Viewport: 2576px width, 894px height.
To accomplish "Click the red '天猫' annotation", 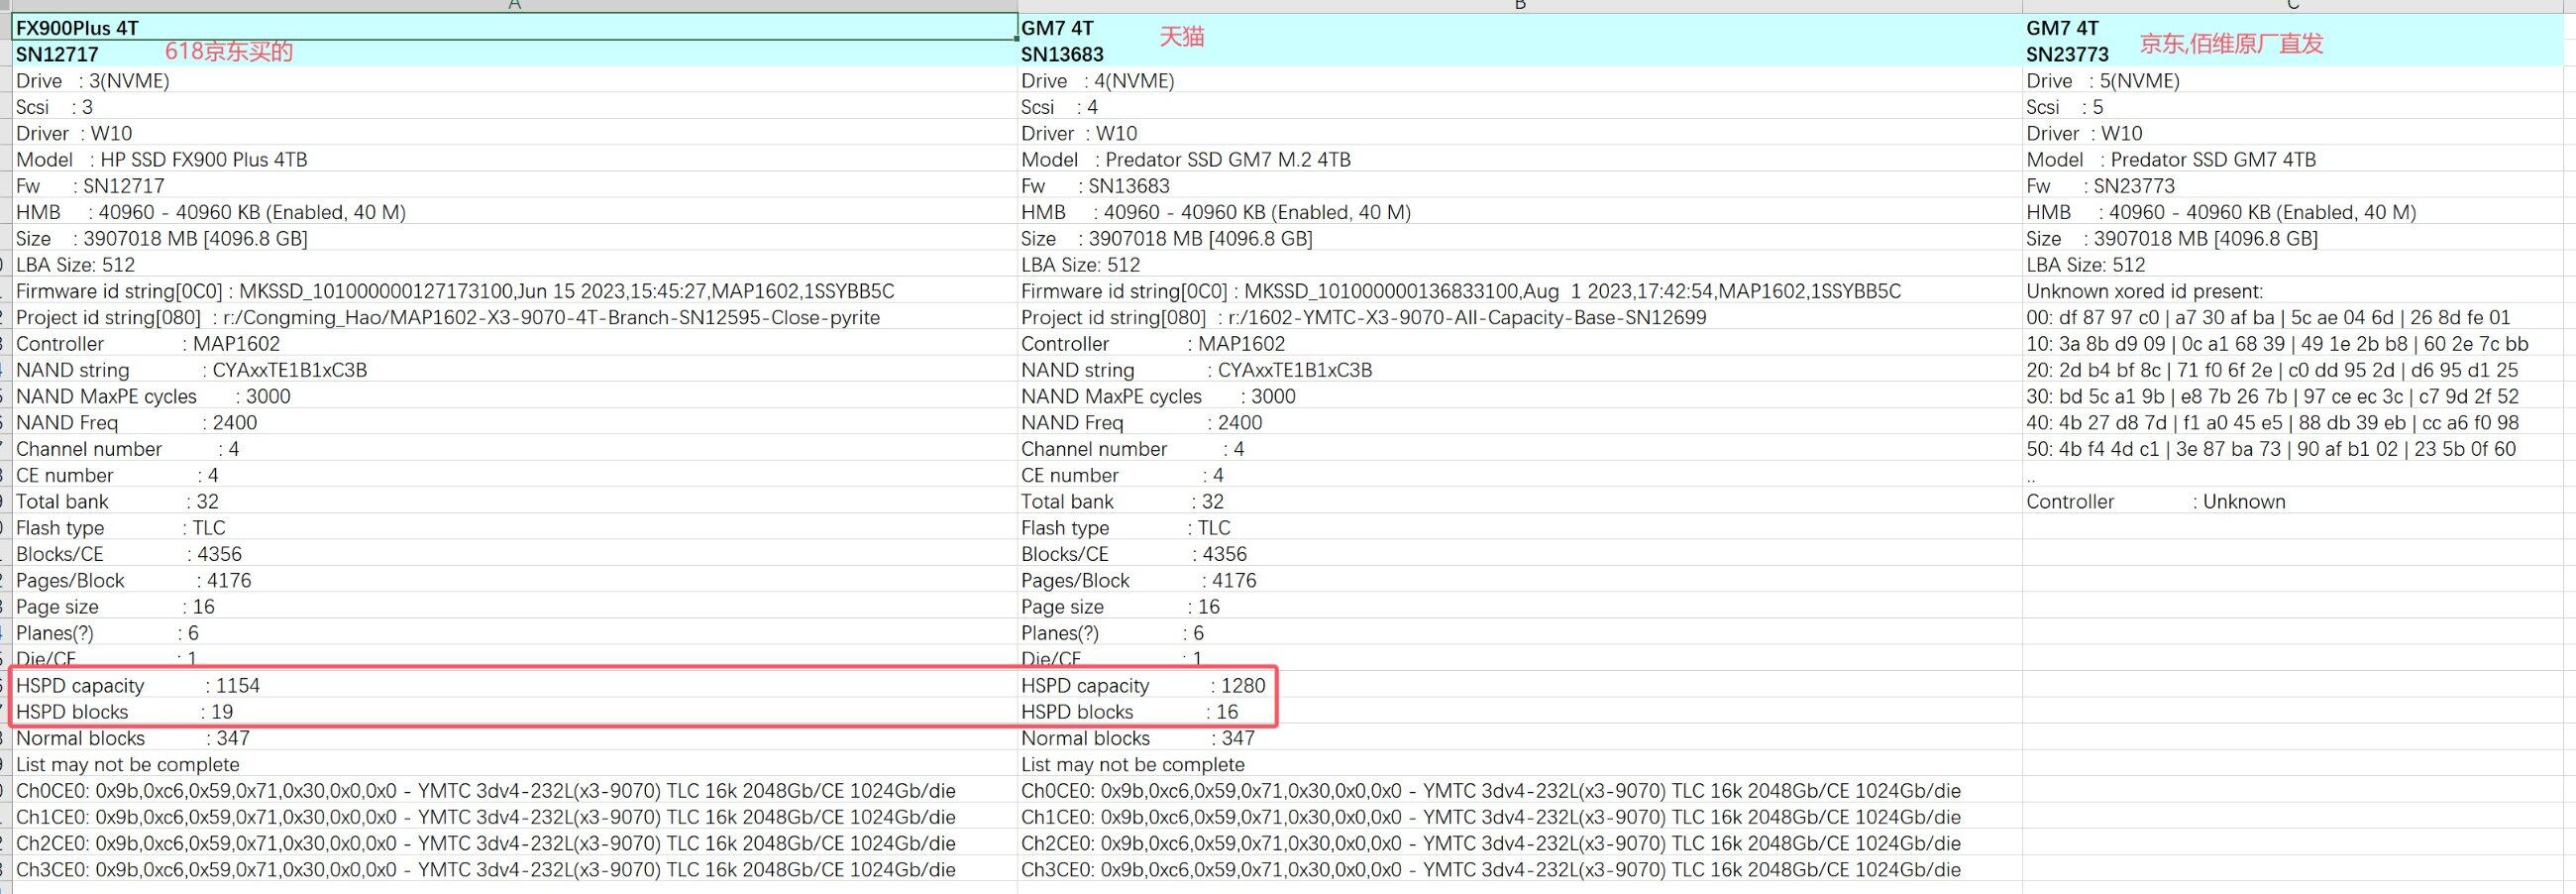I will coord(1182,37).
